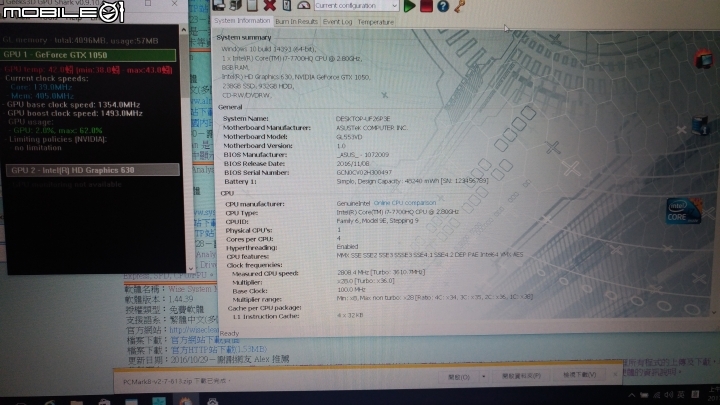Screen dimensions: 720x405
Task: Click the save results disk icon in BurnInTest toolbar
Action: point(219,6)
